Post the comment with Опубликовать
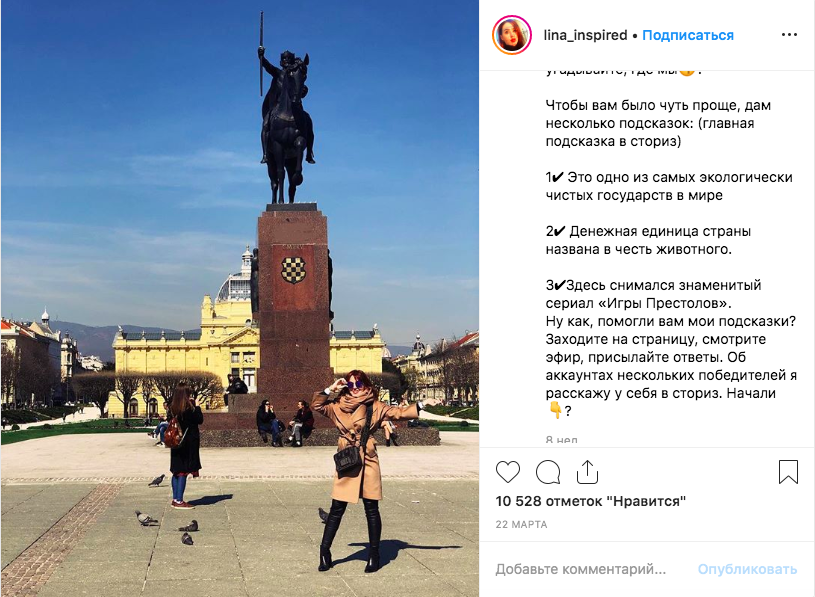815x597 pixels. (747, 569)
